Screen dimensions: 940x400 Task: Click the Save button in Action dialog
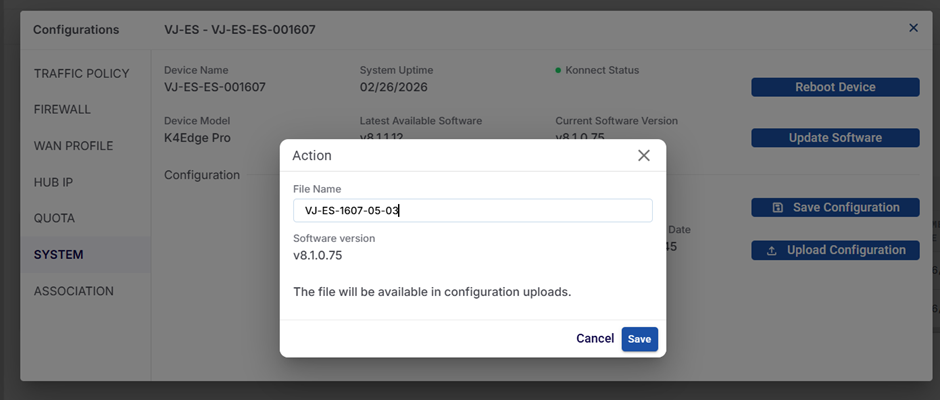click(x=639, y=339)
